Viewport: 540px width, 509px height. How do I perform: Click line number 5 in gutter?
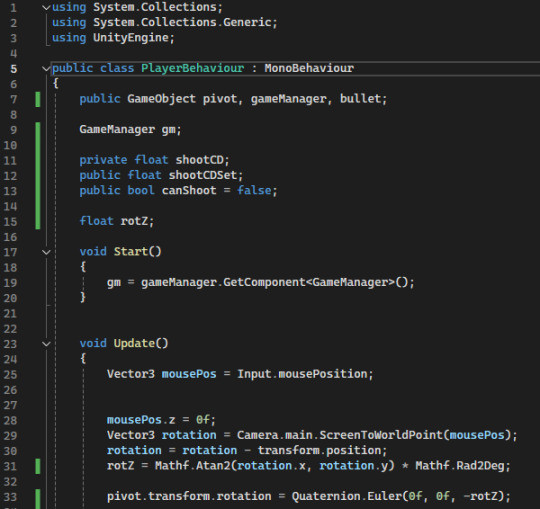13,69
